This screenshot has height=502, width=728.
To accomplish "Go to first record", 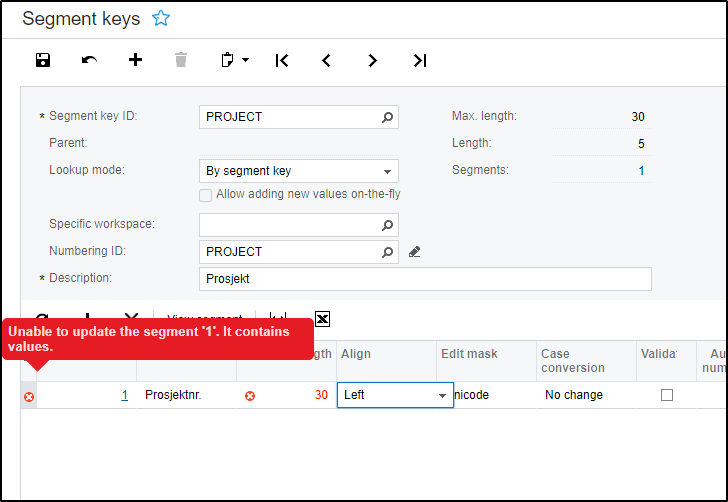I will point(282,61).
